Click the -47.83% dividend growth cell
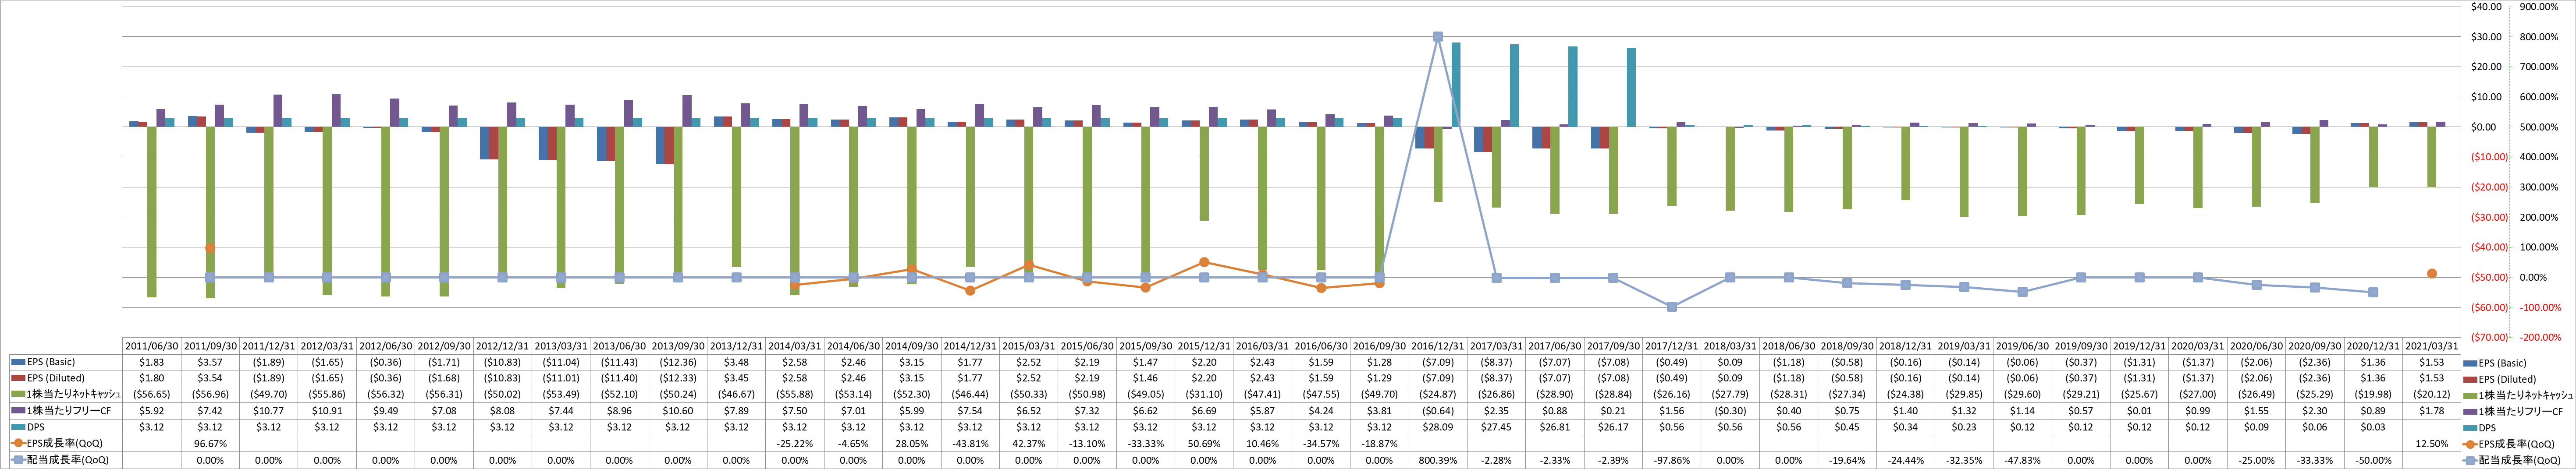Image resolution: width=2576 pixels, height=469 pixels. tap(2022, 460)
